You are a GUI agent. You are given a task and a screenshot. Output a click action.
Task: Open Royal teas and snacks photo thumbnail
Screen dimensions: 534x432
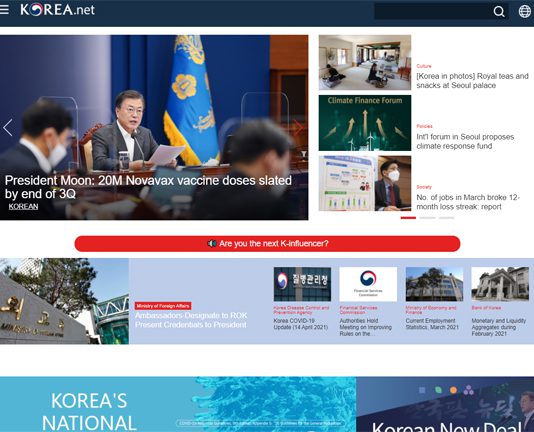(x=365, y=62)
